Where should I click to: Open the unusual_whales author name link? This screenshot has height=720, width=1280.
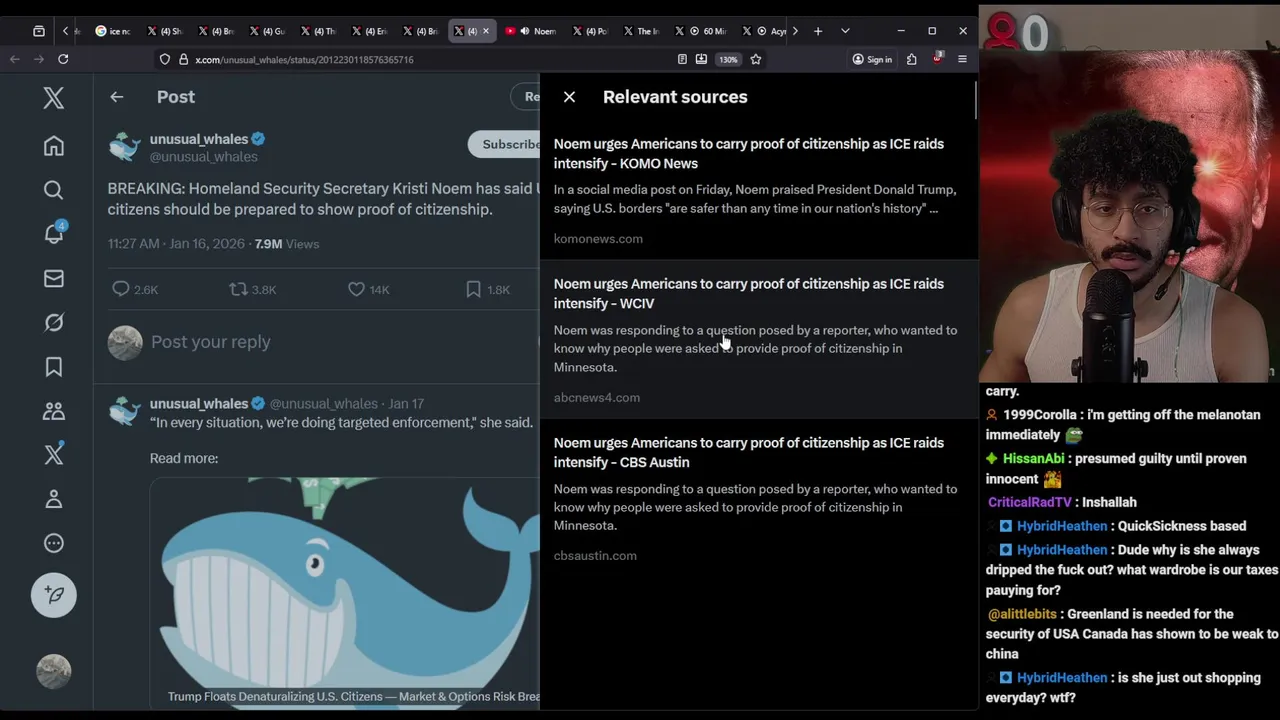click(x=199, y=139)
